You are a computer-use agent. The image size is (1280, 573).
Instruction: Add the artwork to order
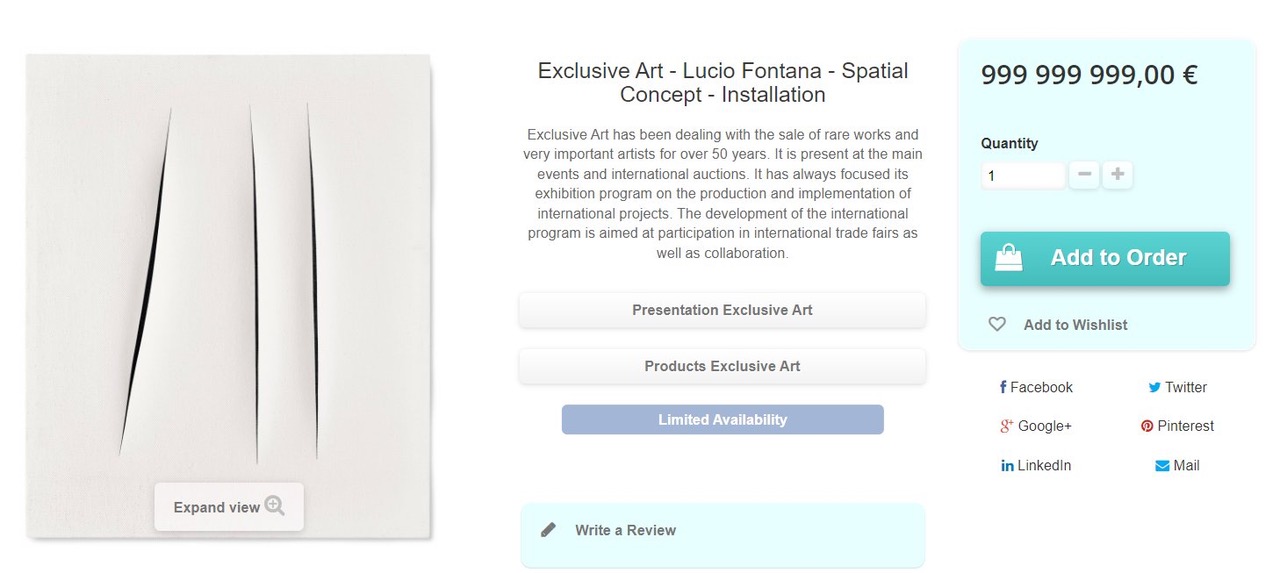pyautogui.click(x=1105, y=258)
